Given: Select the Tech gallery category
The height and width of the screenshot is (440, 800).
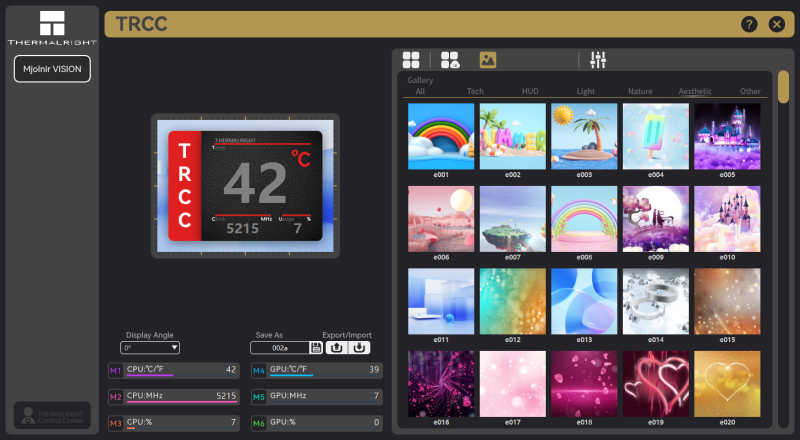Looking at the screenshot, I should click(x=475, y=91).
